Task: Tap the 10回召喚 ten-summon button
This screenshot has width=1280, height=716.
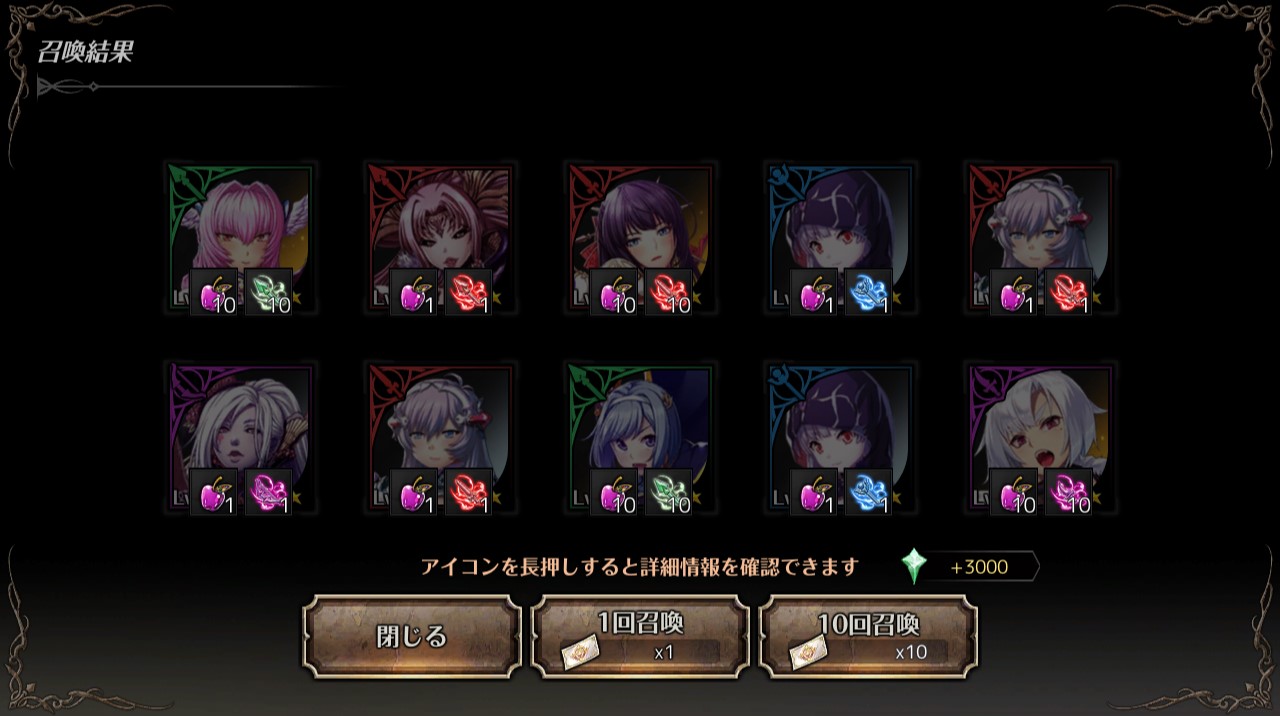Action: coord(868,637)
